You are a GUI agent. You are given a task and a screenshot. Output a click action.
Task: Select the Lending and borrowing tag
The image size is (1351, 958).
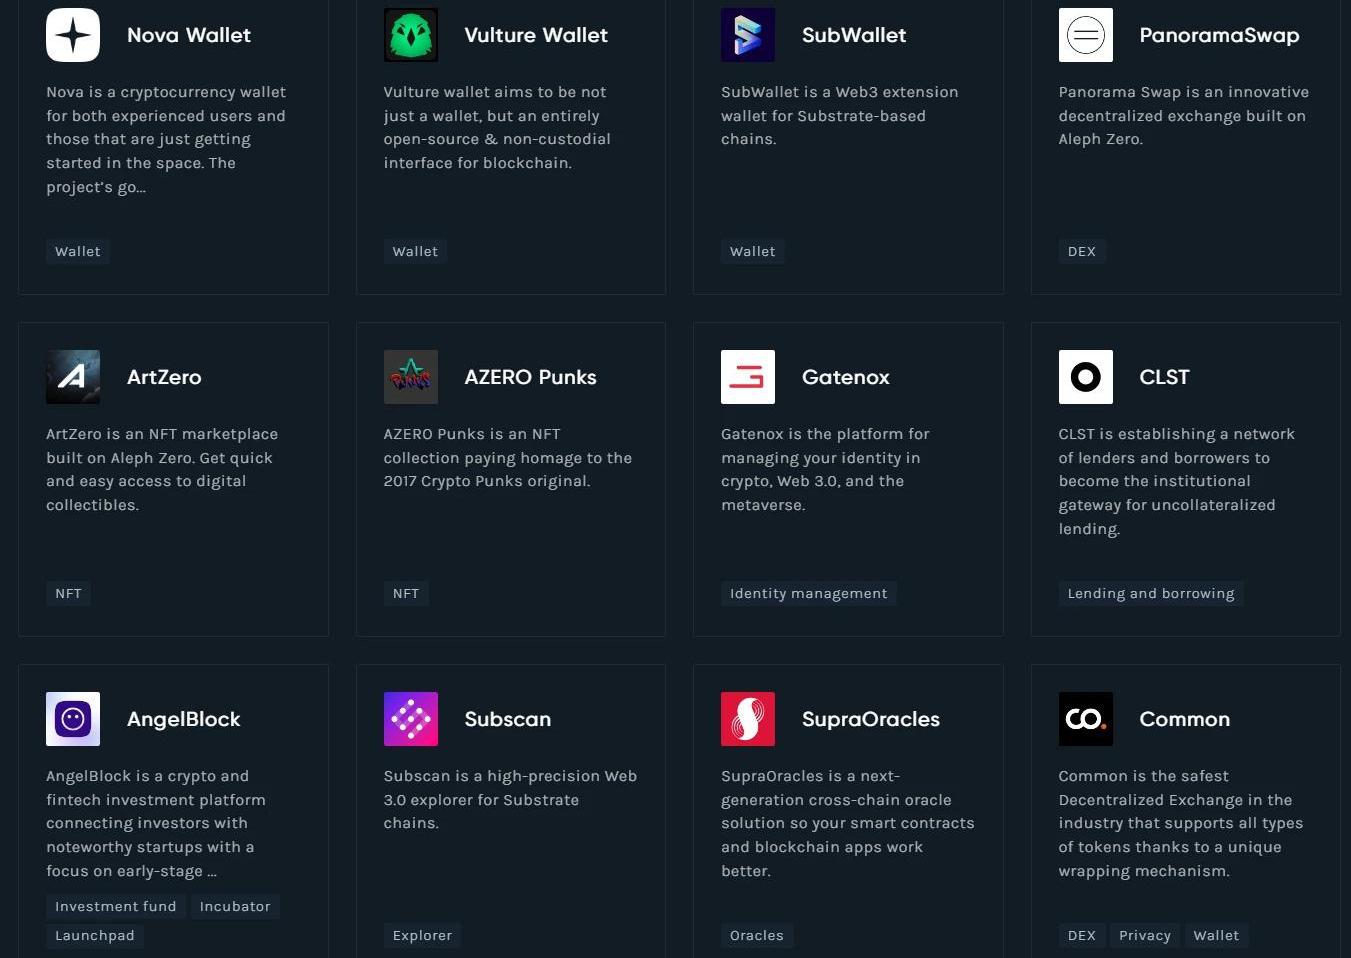pyautogui.click(x=1151, y=593)
